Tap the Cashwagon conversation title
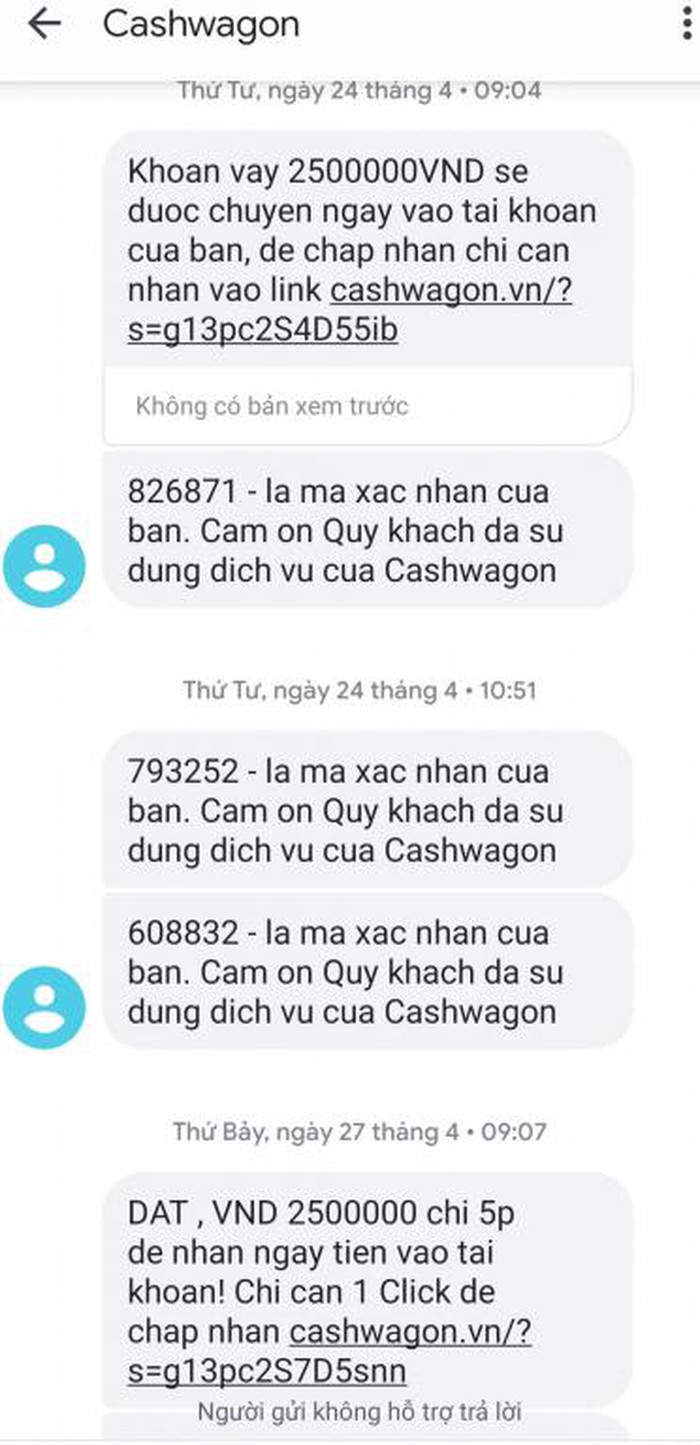 click(201, 25)
